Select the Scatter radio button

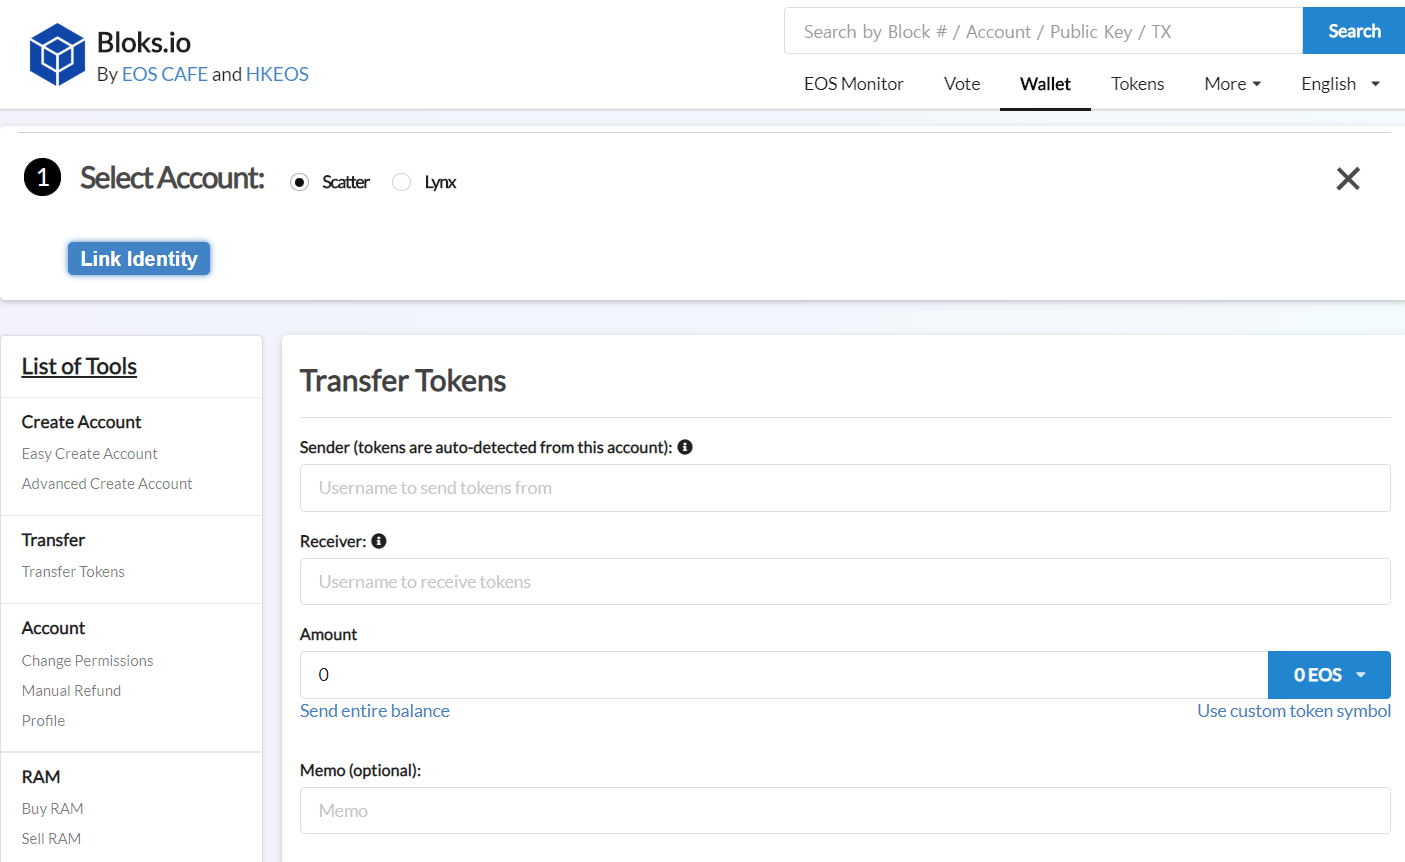299,182
